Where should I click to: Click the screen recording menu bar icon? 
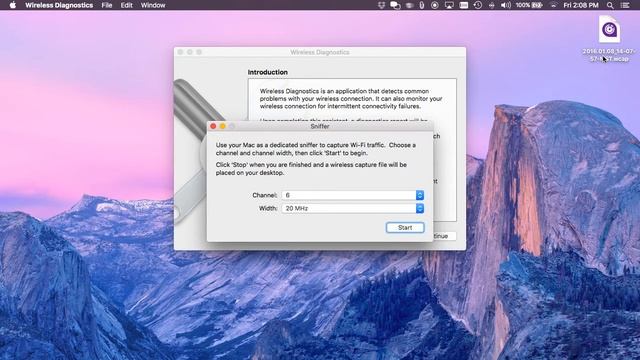pyautogui.click(x=435, y=5)
